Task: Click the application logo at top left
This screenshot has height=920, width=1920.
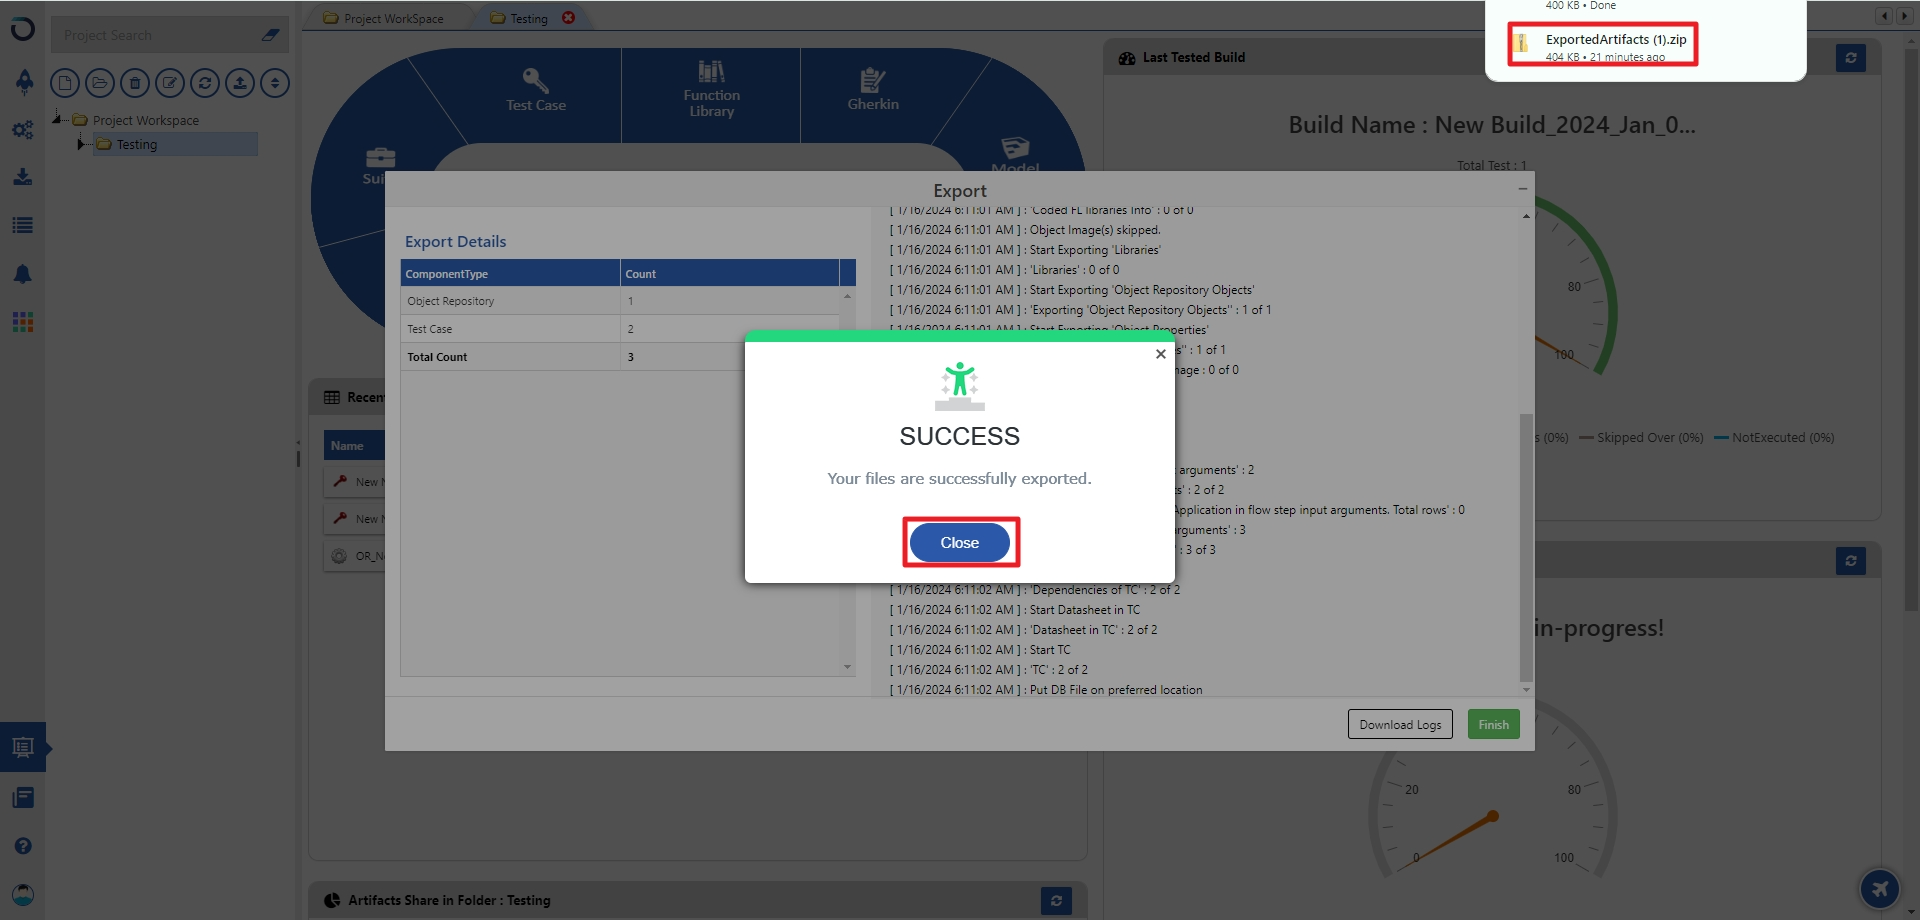Action: pos(22,30)
